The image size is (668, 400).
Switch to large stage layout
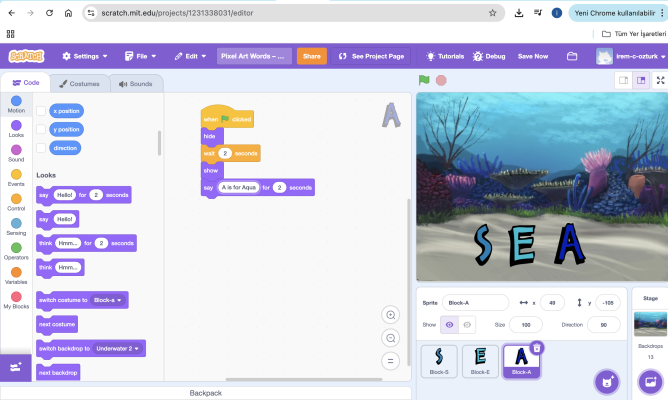[x=641, y=80]
